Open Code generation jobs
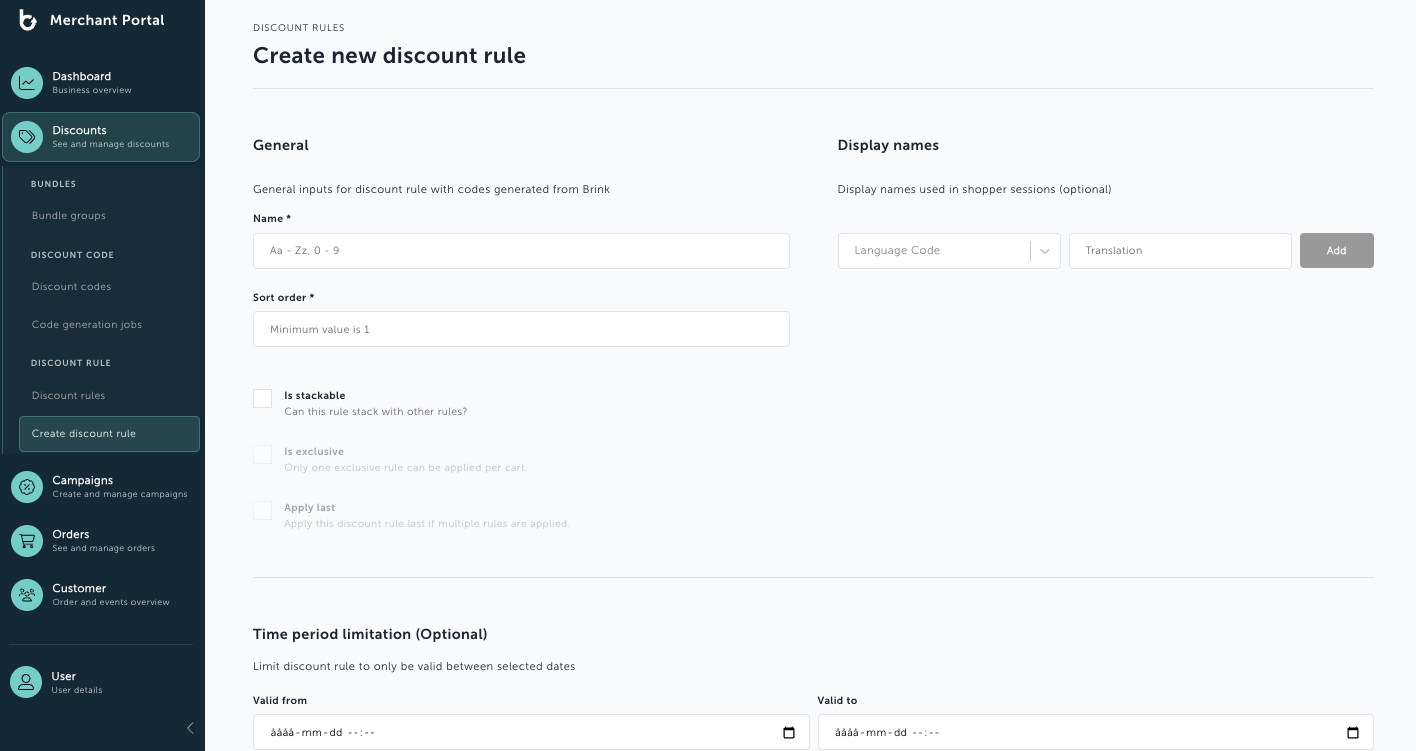 click(87, 325)
